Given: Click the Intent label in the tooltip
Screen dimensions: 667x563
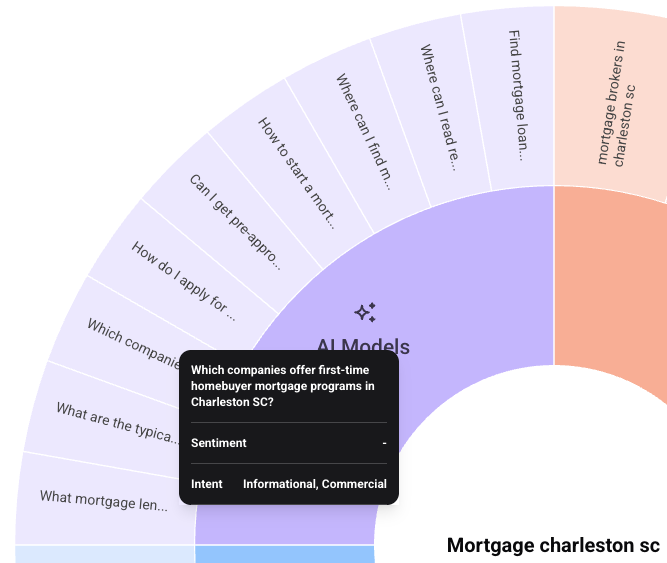Looking at the screenshot, I should pos(207,484).
